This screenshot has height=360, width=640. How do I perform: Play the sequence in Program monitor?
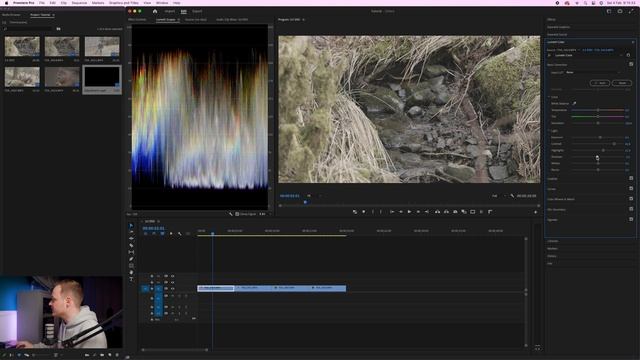click(x=409, y=212)
